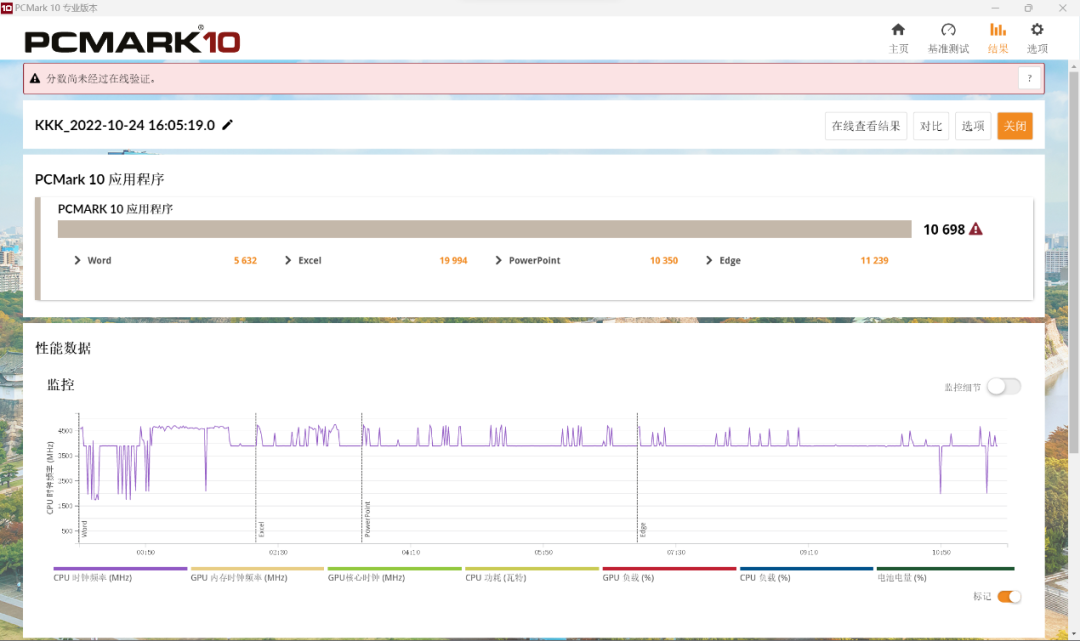
Task: Restore down the PCMark 10 window
Action: [1028, 8]
